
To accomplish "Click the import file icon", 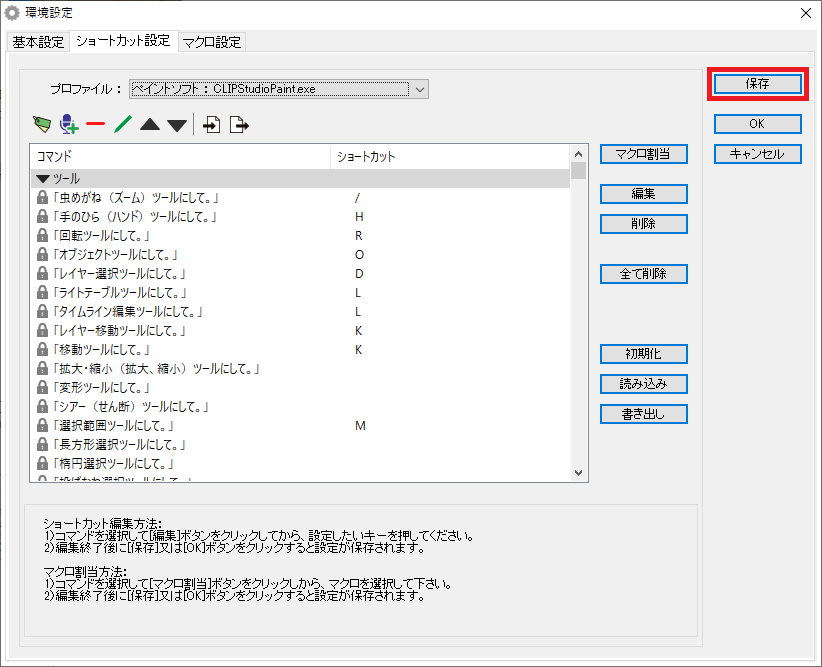I will [x=212, y=125].
